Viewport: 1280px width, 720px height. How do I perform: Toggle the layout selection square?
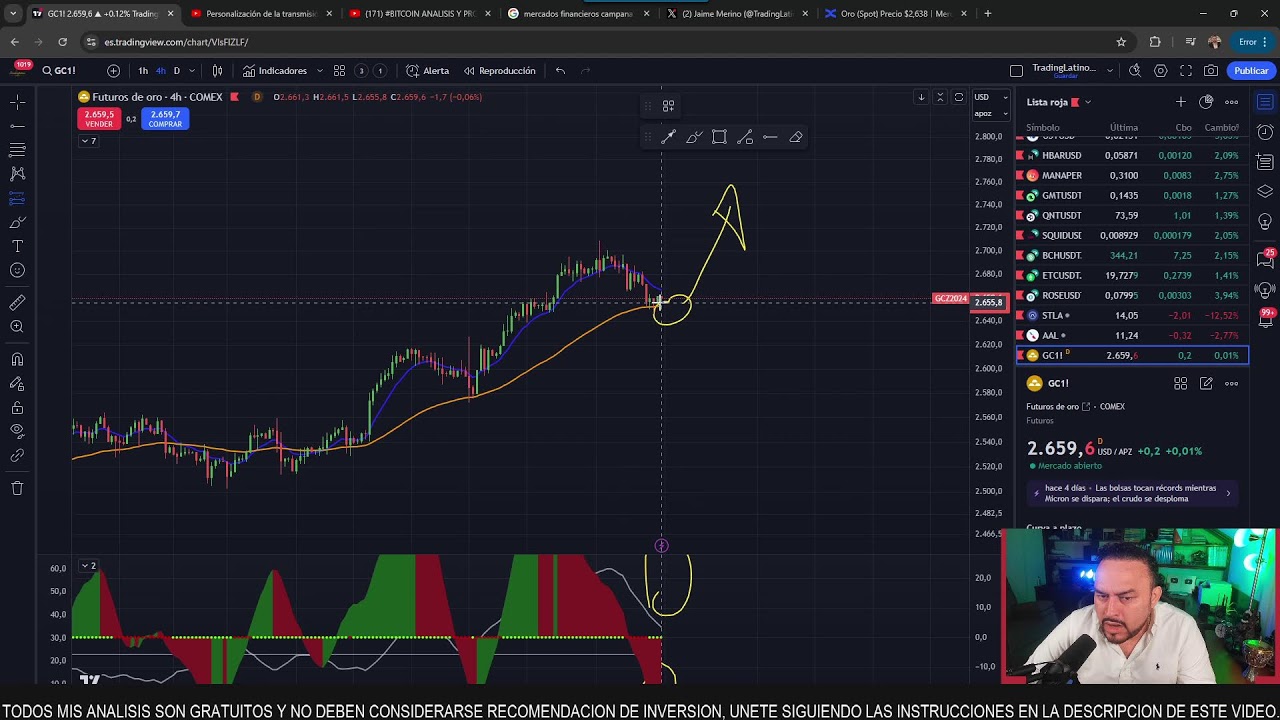click(1016, 71)
